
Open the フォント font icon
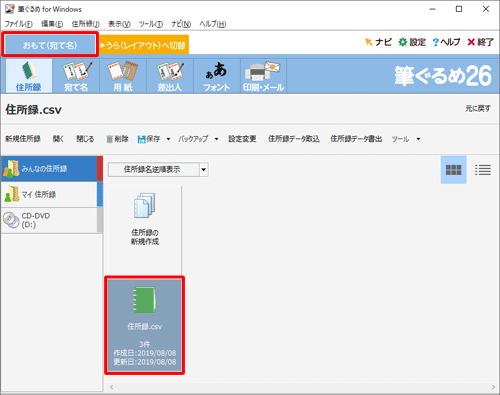click(217, 76)
